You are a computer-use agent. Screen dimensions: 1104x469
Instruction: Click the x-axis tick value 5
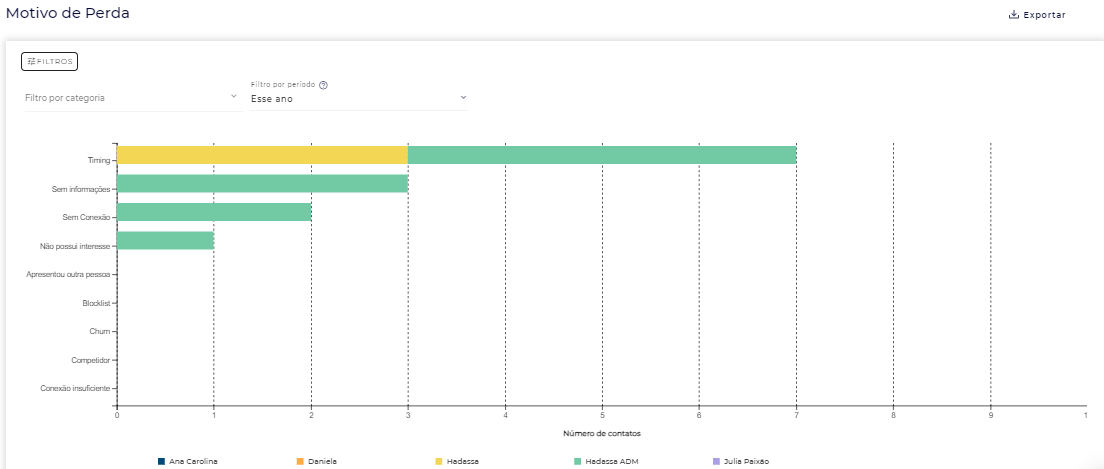[x=602, y=416]
